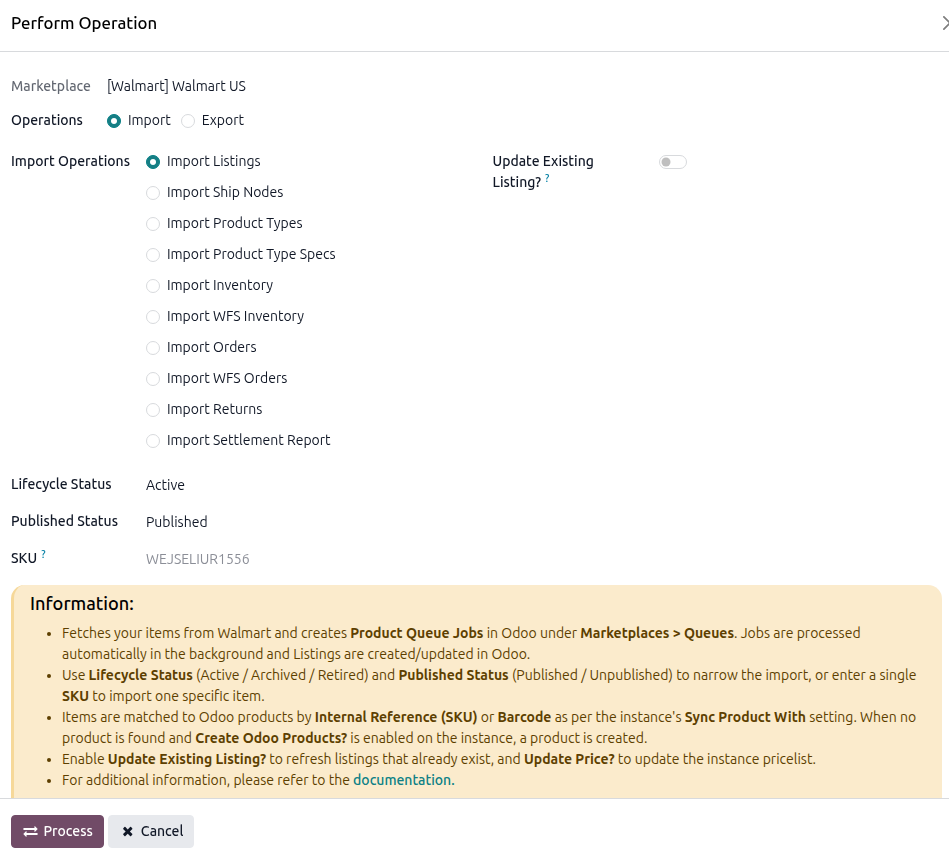949x853 pixels.
Task: Open the documentation link
Action: (x=404, y=780)
